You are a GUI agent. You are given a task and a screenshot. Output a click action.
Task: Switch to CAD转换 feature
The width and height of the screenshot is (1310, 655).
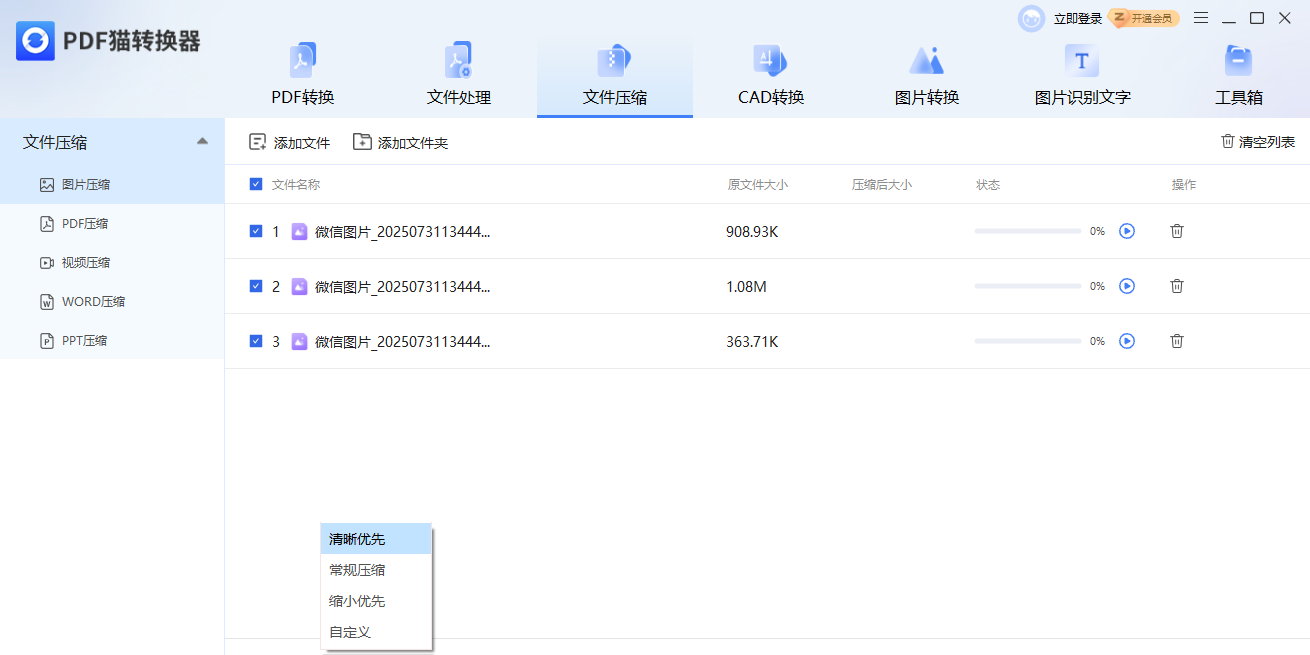(770, 75)
